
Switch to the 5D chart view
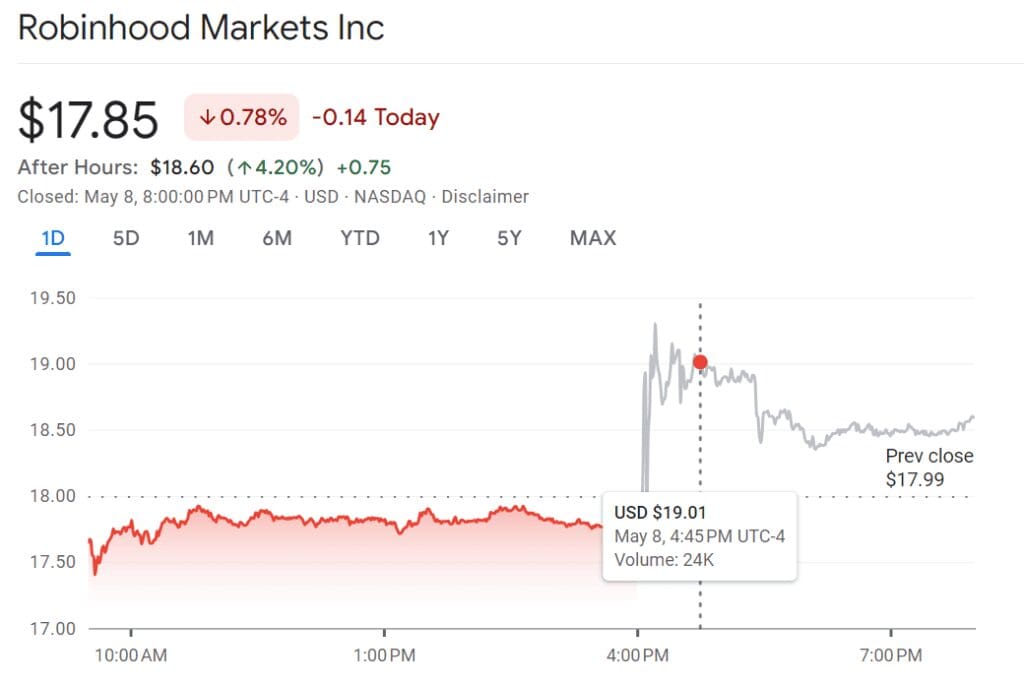click(126, 238)
